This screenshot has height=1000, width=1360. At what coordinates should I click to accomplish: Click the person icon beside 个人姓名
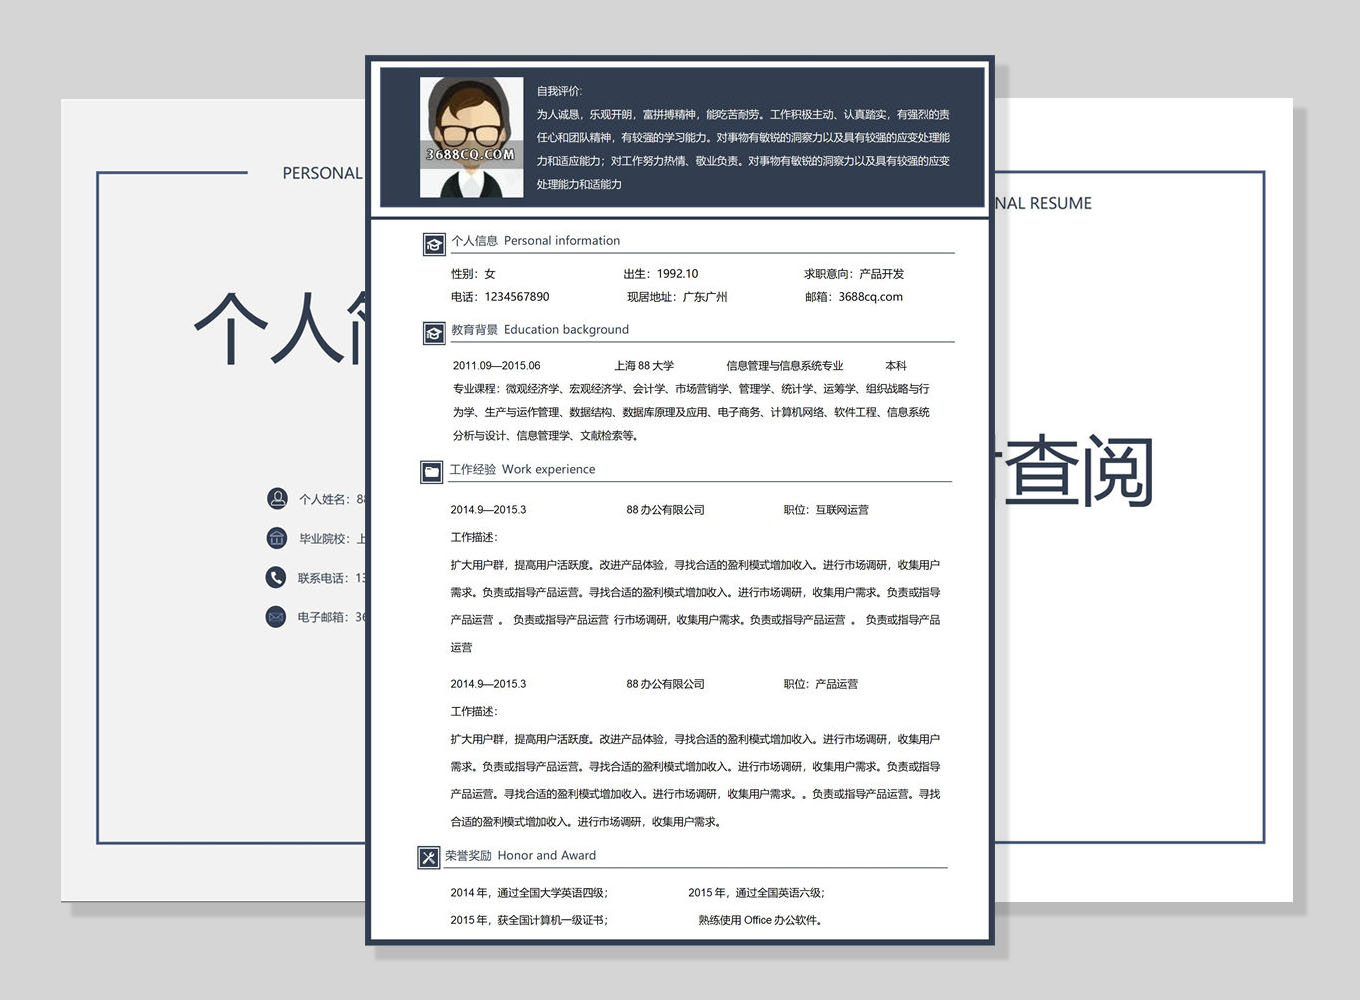277,498
